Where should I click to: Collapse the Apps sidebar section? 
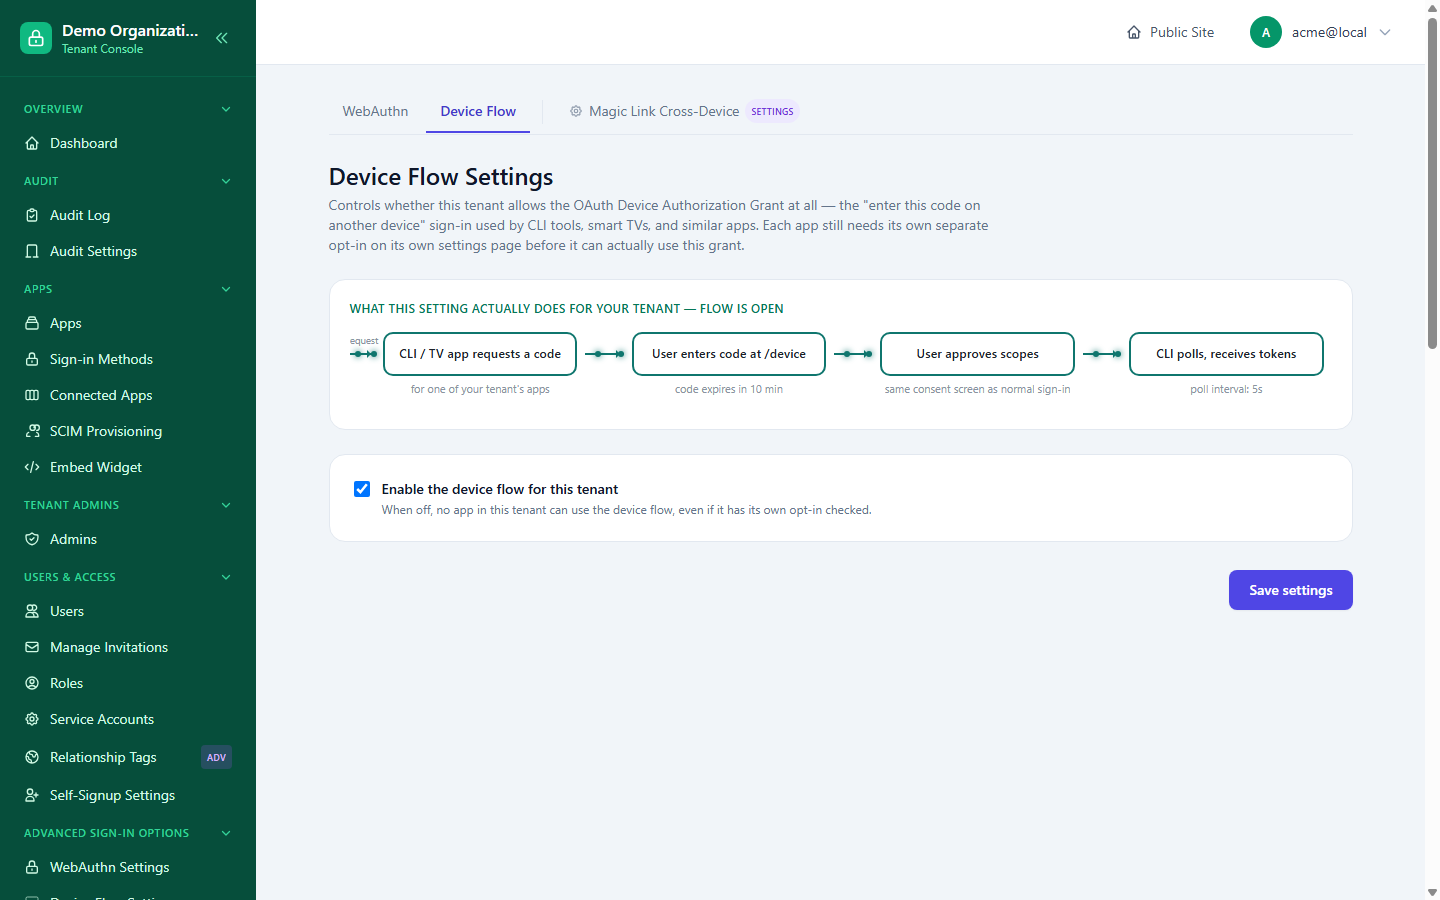[x=226, y=289]
